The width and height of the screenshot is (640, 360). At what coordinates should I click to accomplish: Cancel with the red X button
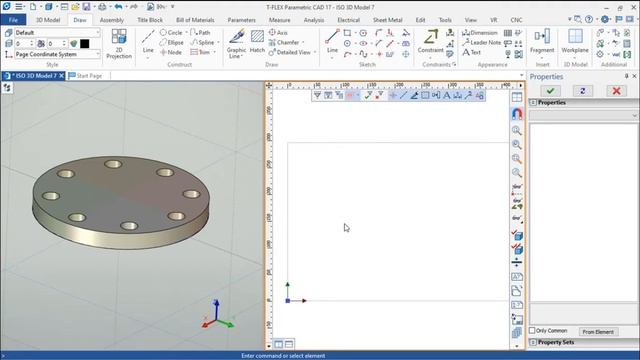[x=616, y=91]
